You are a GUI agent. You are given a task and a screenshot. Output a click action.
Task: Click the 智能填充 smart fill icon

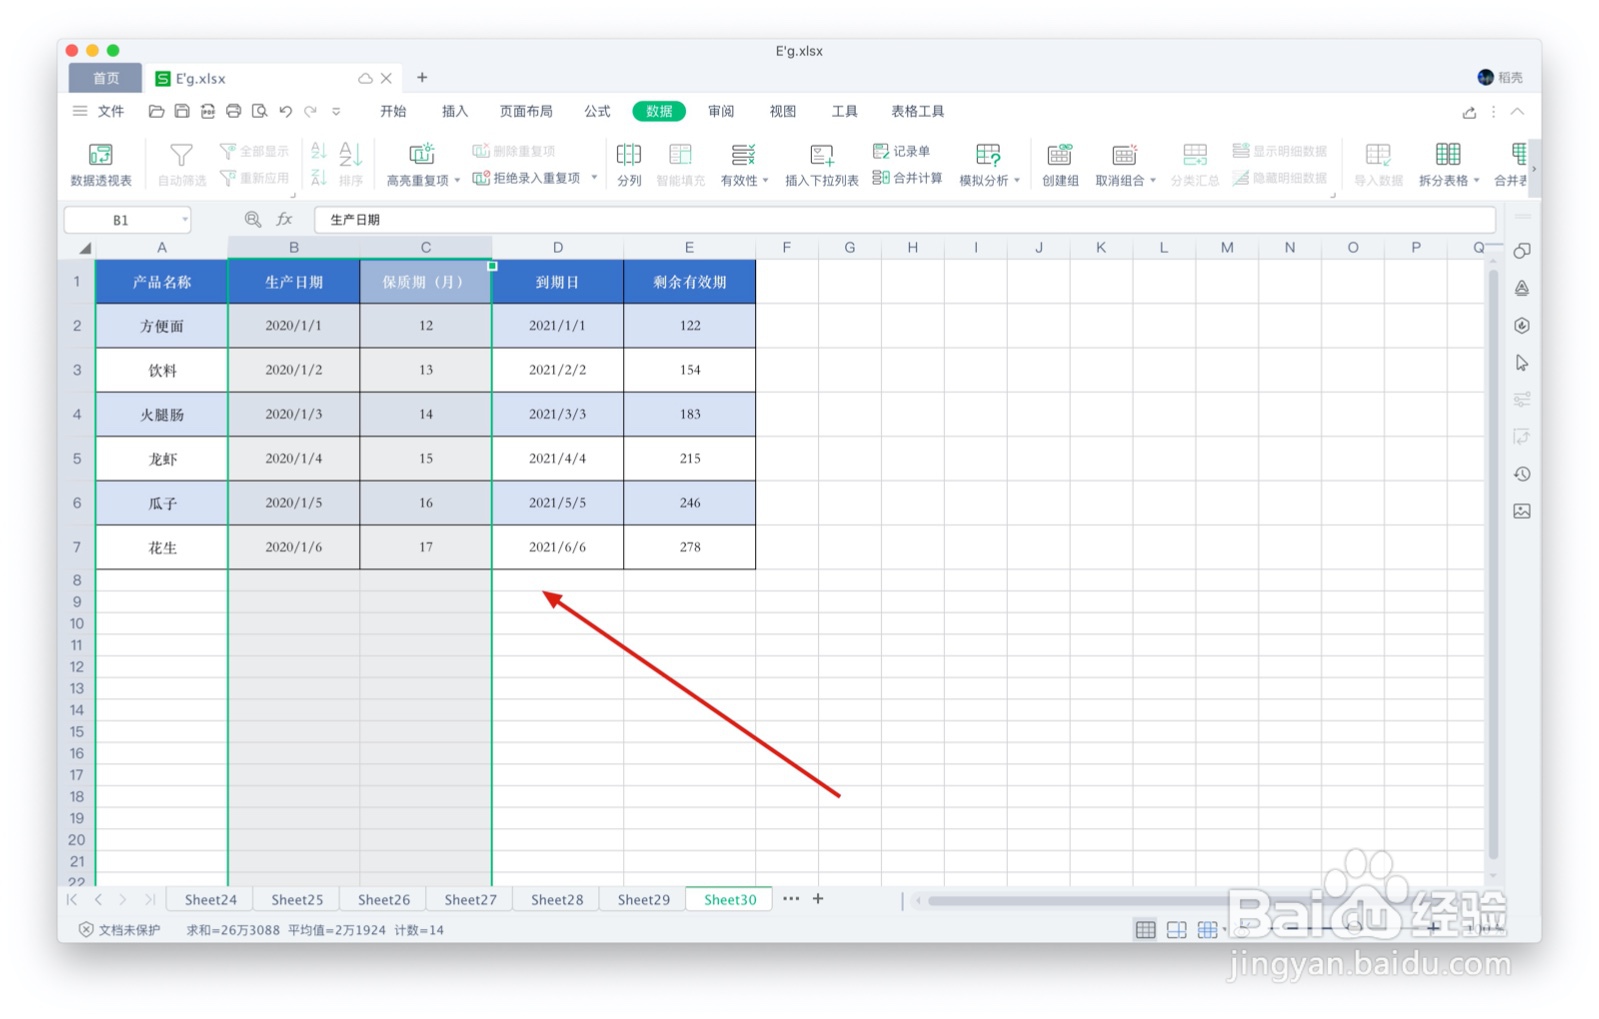click(680, 164)
